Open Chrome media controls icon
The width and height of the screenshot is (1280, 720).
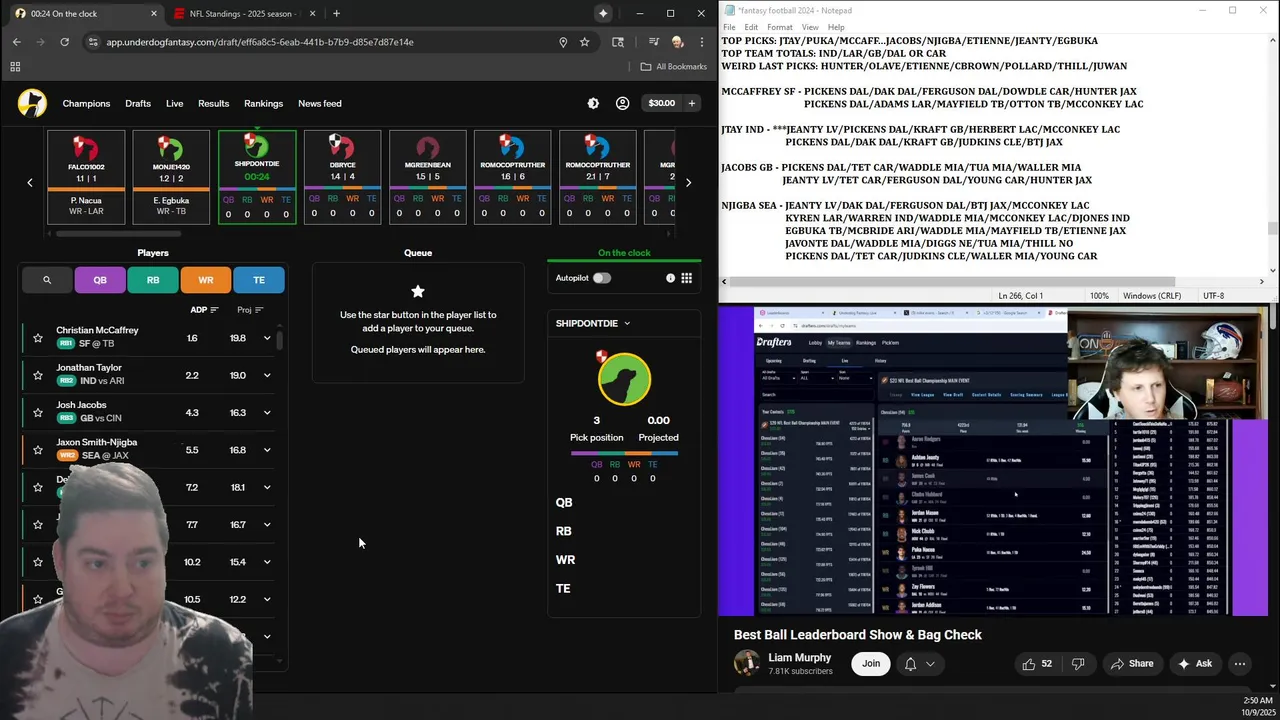(654, 42)
